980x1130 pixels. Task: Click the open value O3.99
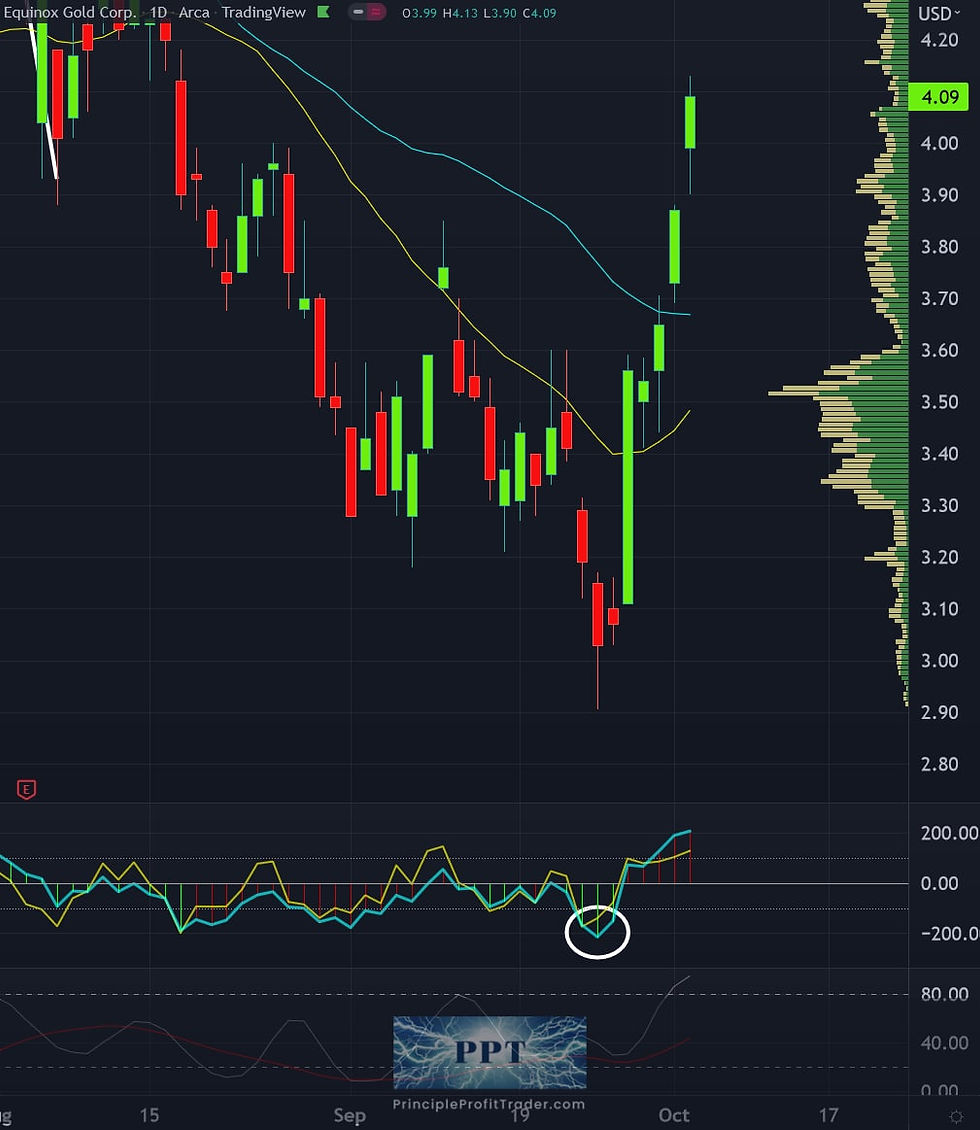coord(419,13)
